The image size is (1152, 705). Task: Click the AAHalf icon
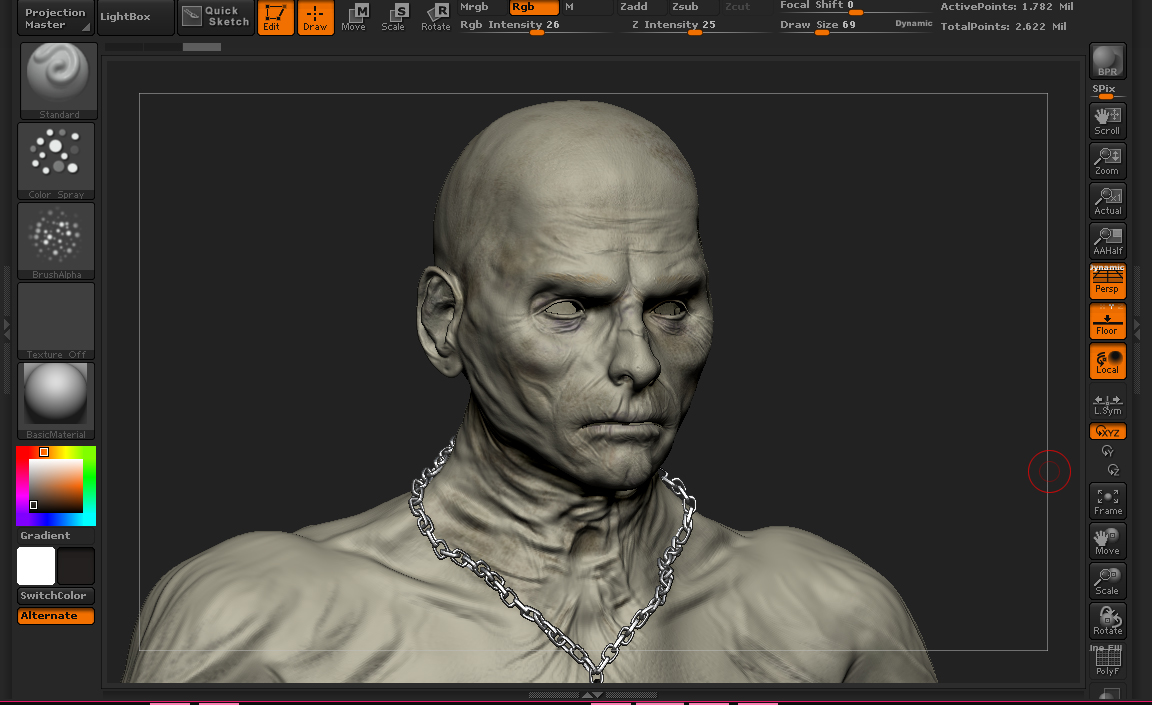(1107, 240)
